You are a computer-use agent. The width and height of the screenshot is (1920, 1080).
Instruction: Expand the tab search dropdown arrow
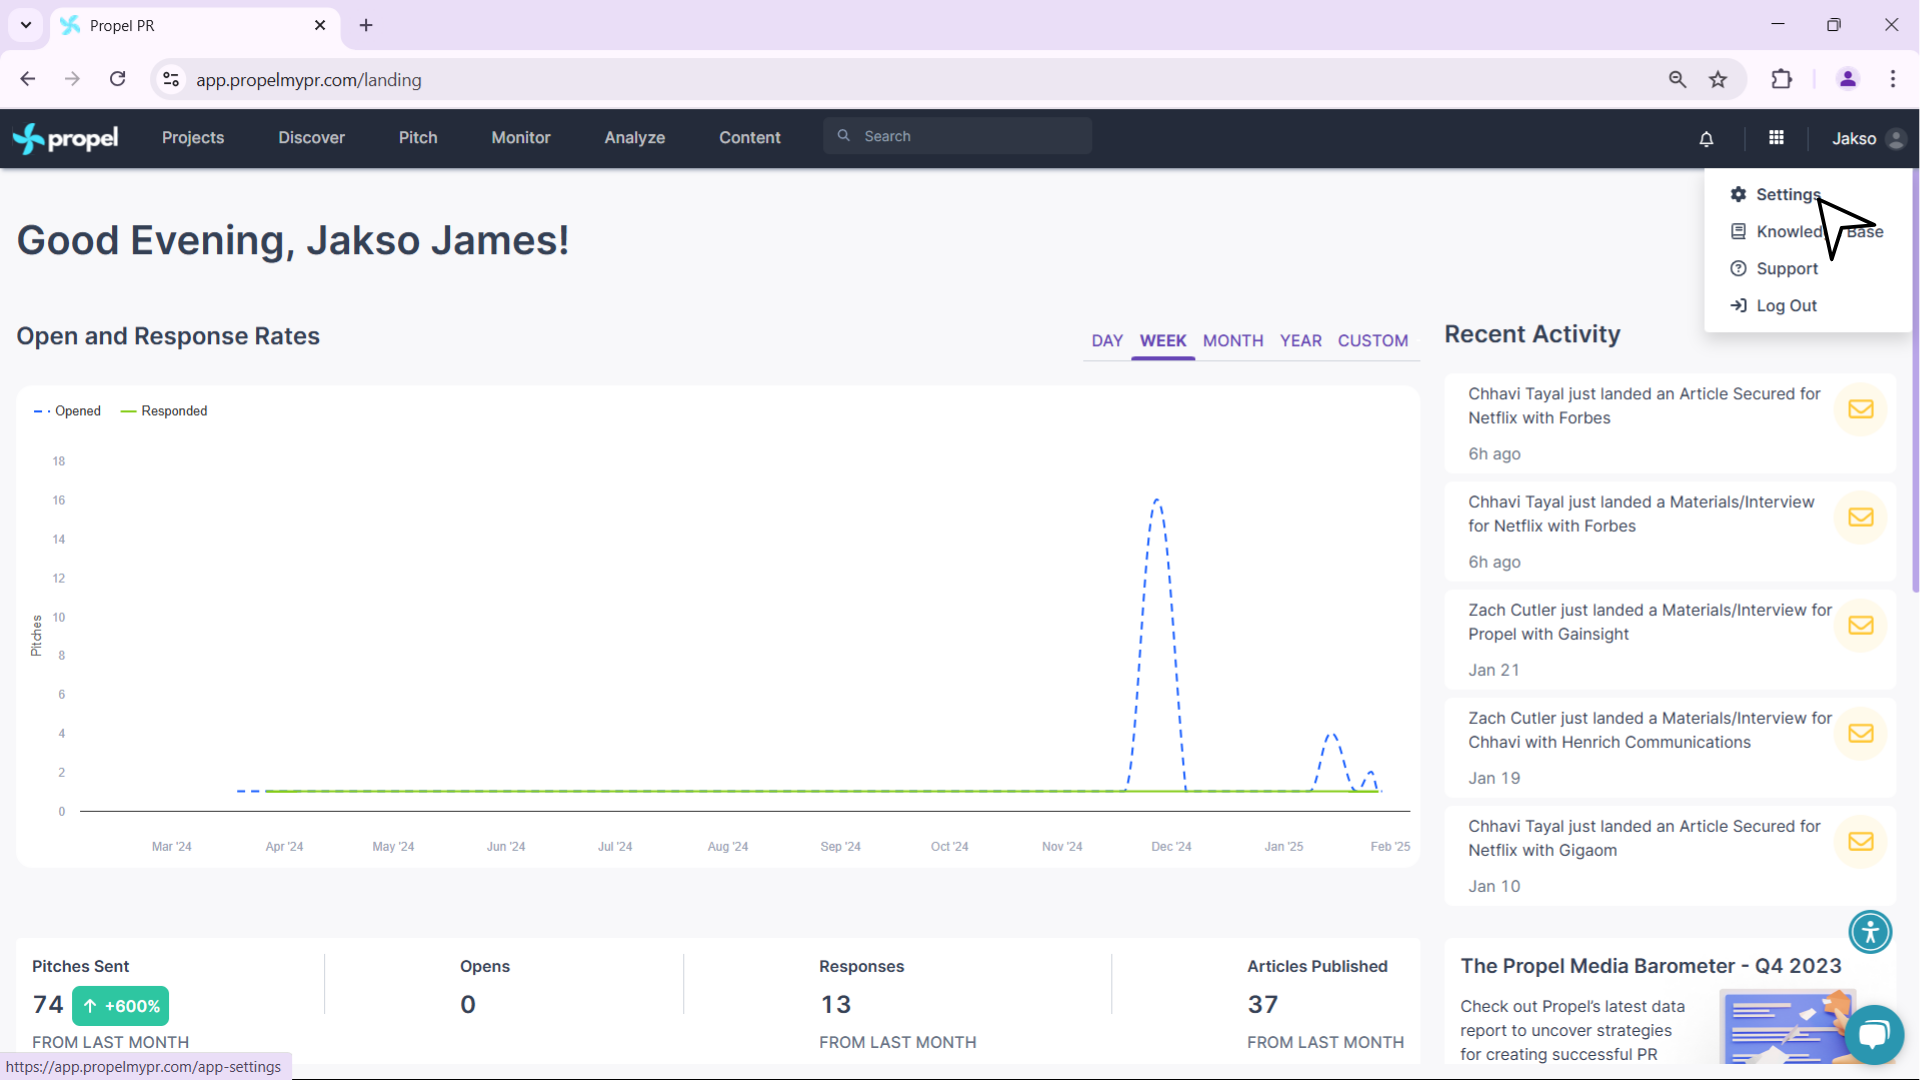[x=25, y=25]
